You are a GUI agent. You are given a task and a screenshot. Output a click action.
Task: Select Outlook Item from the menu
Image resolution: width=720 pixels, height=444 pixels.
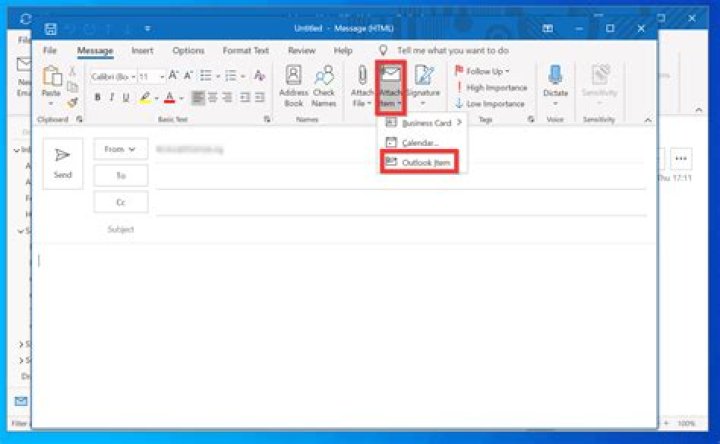[418, 162]
